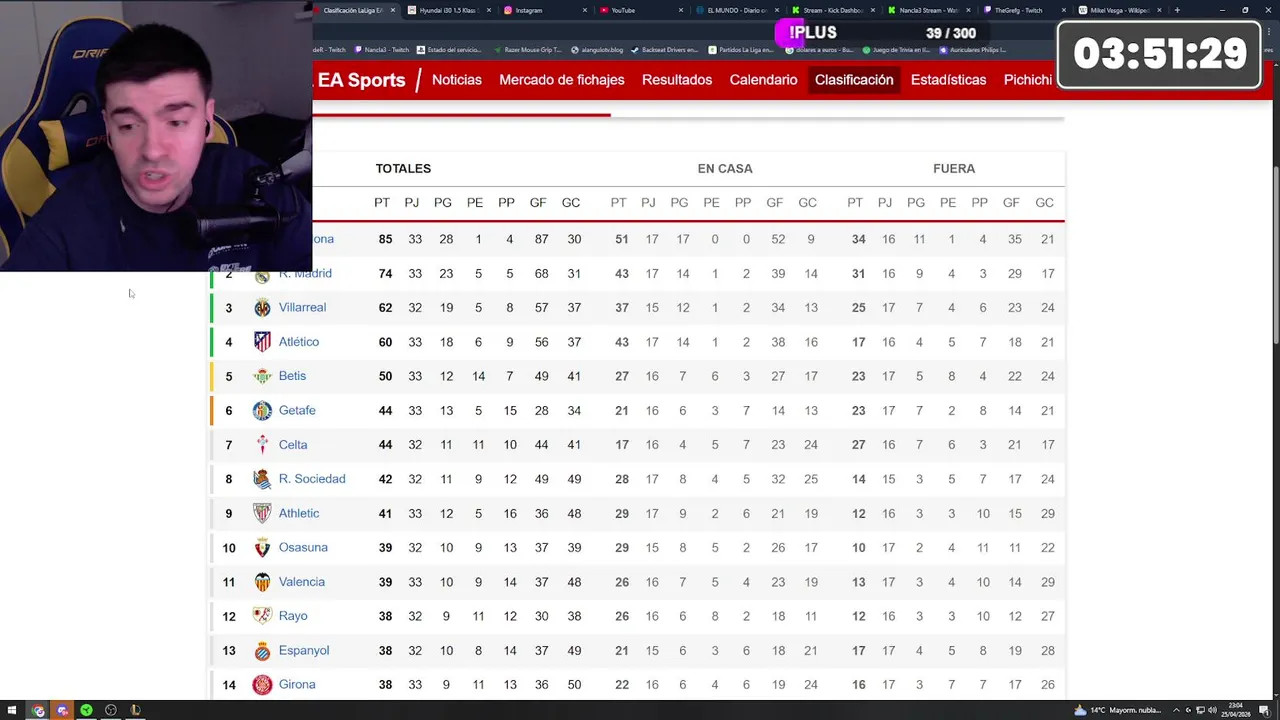Viewport: 1280px width, 720px height.
Task: Click the Celta club crest
Action: click(262, 445)
